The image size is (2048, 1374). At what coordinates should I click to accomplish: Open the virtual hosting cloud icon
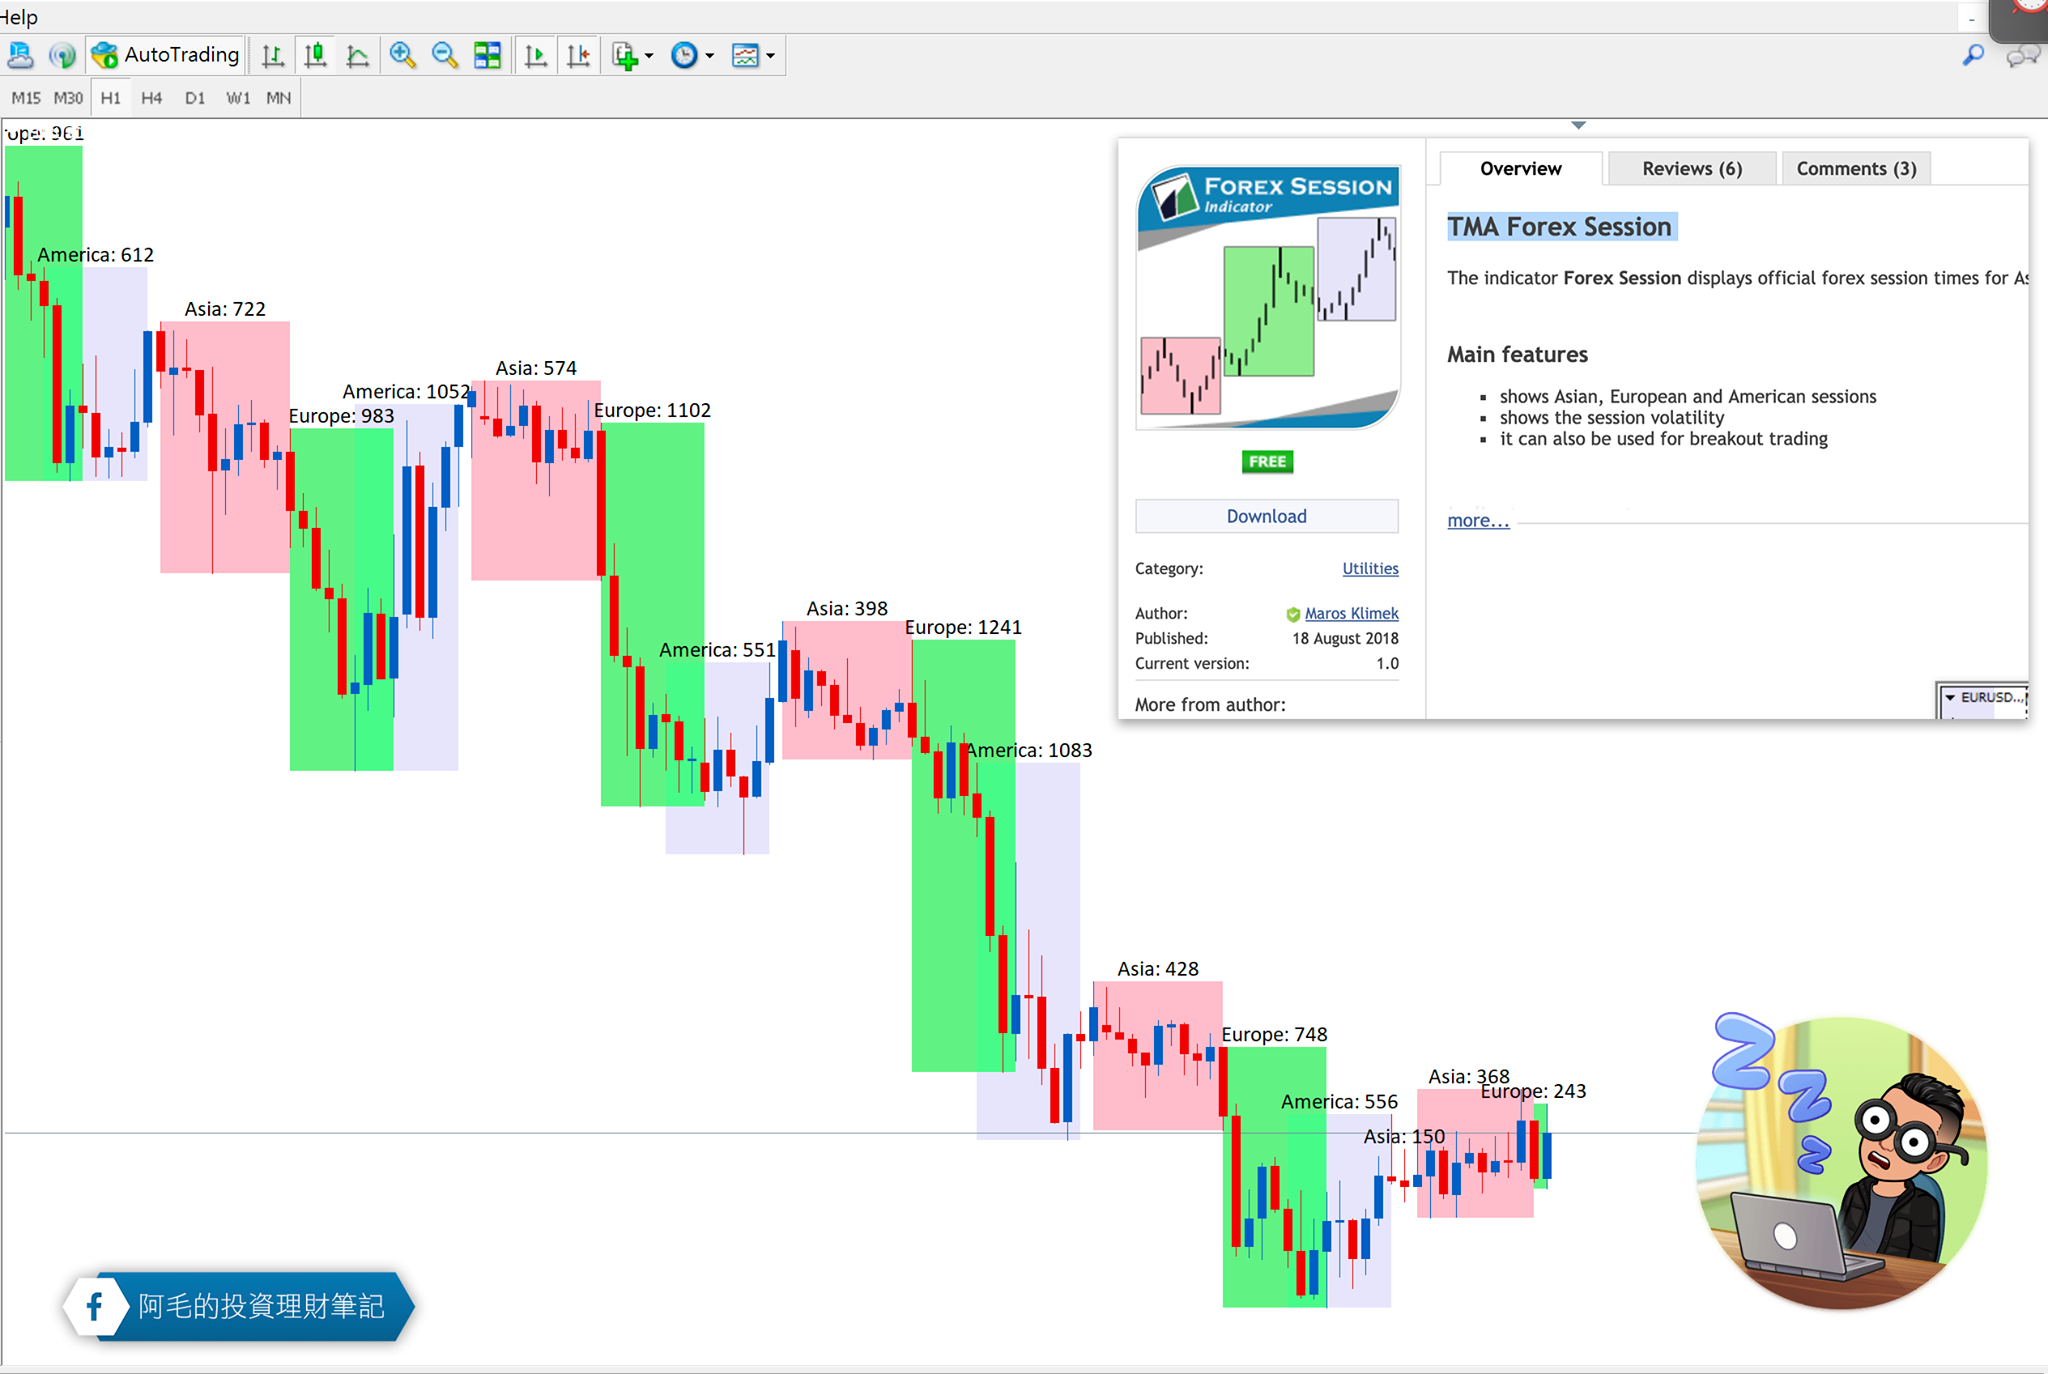point(20,55)
